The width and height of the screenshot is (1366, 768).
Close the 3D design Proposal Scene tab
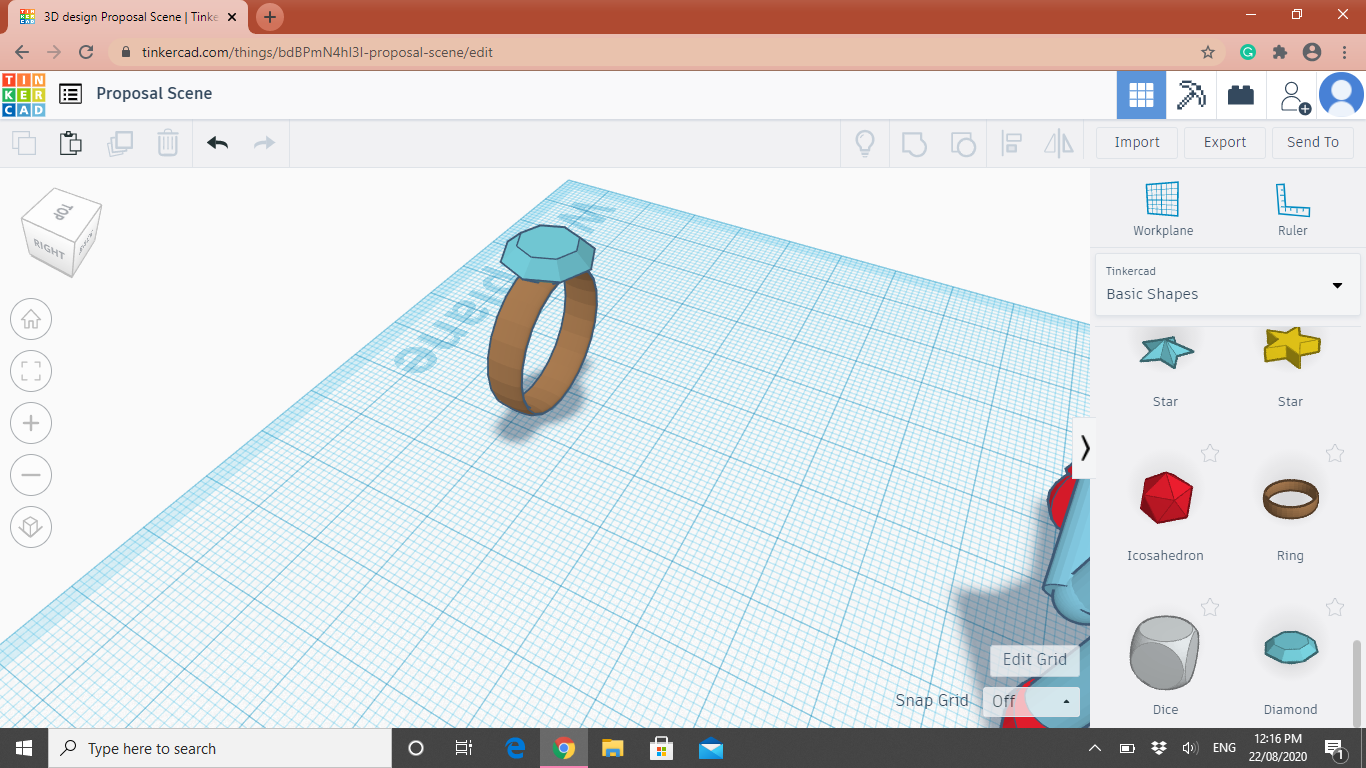232,17
